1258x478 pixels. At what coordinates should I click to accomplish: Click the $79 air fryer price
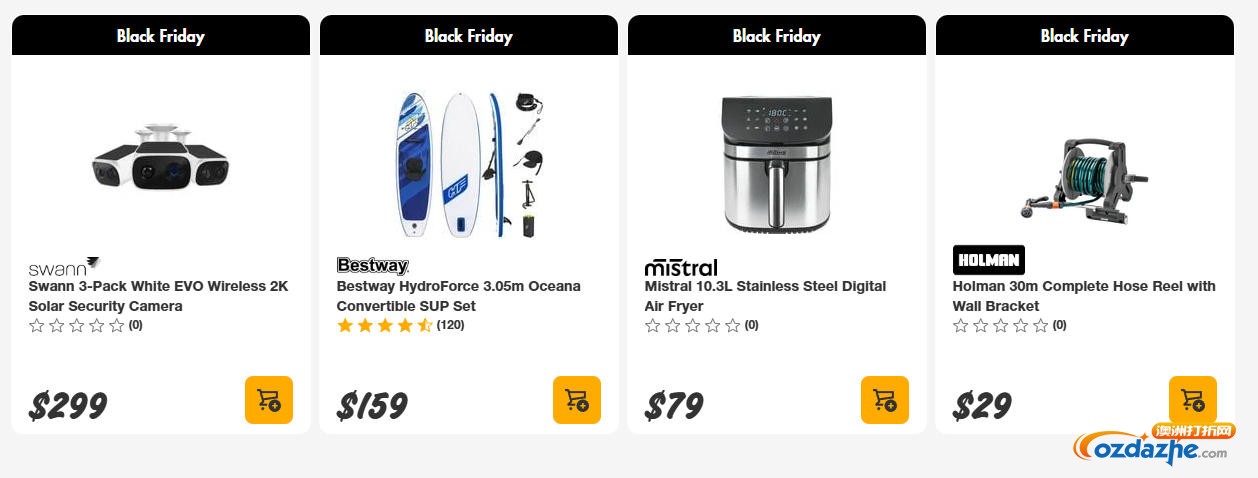coord(675,406)
